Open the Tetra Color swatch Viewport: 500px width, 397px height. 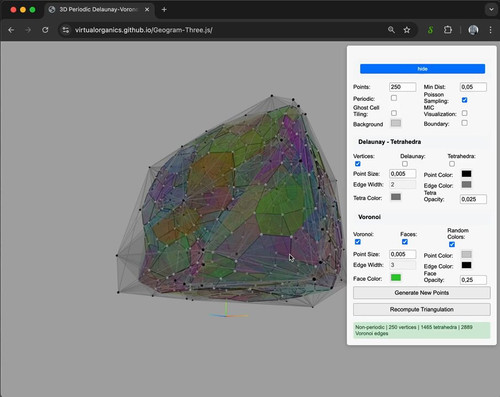click(x=396, y=197)
